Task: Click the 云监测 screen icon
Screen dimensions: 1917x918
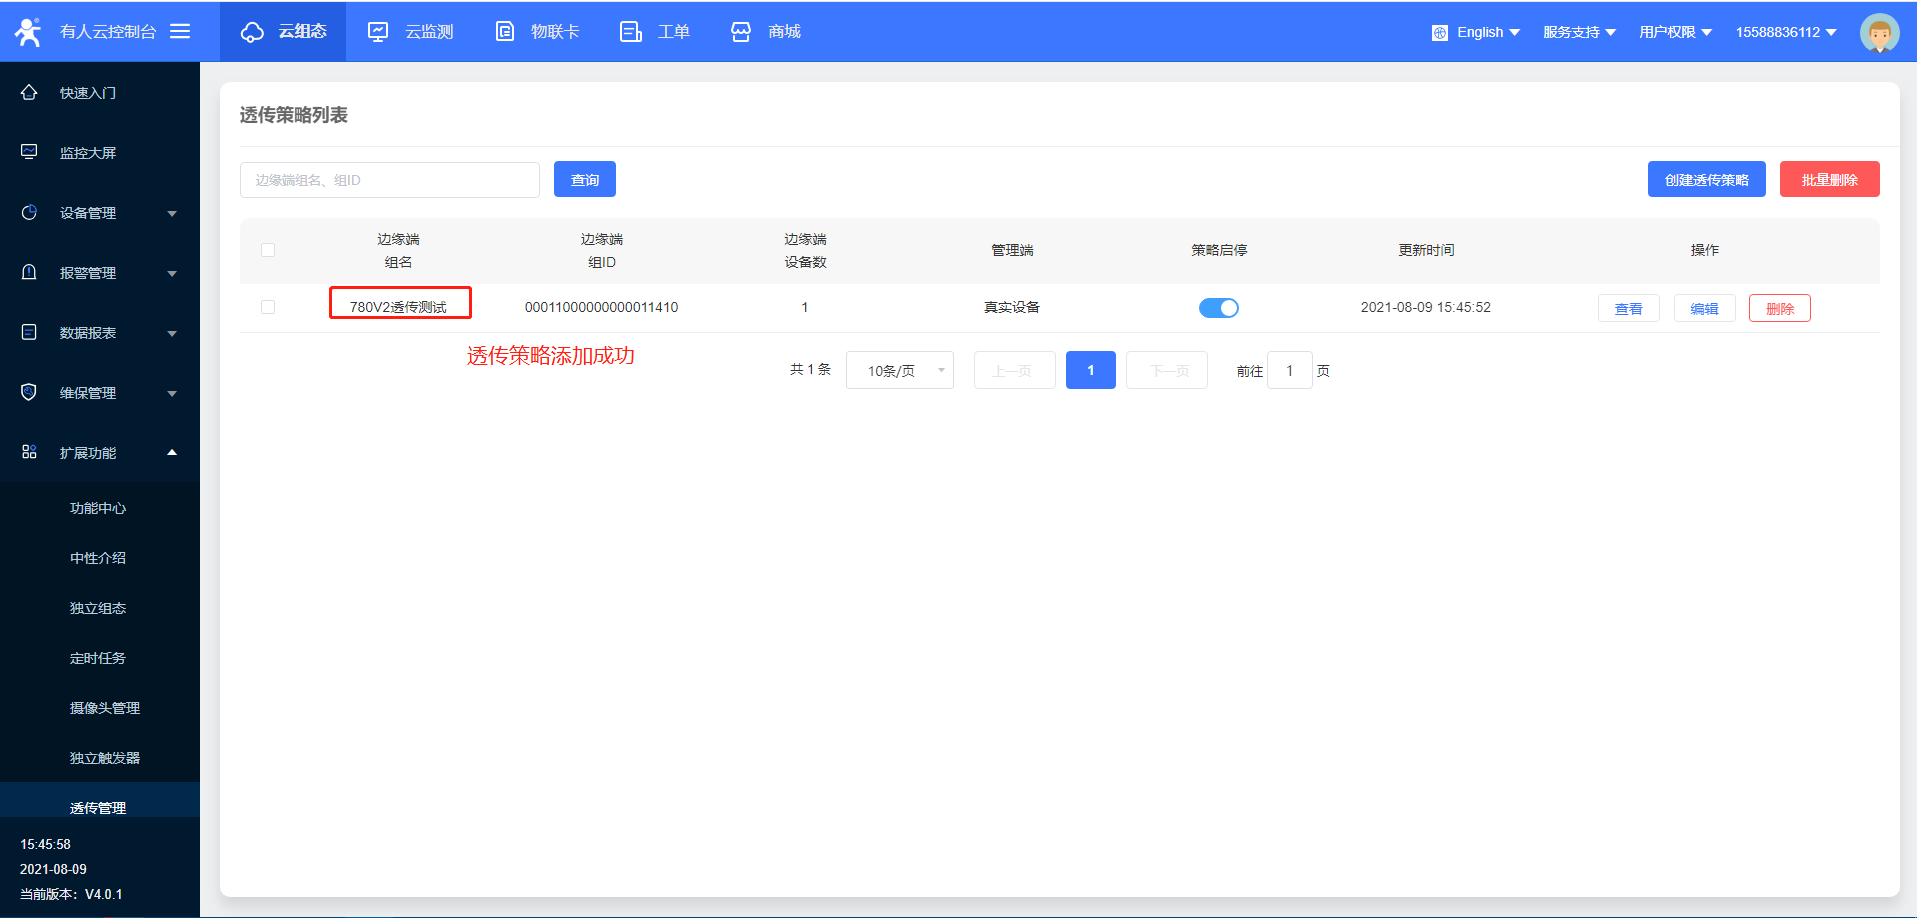Action: point(378,32)
